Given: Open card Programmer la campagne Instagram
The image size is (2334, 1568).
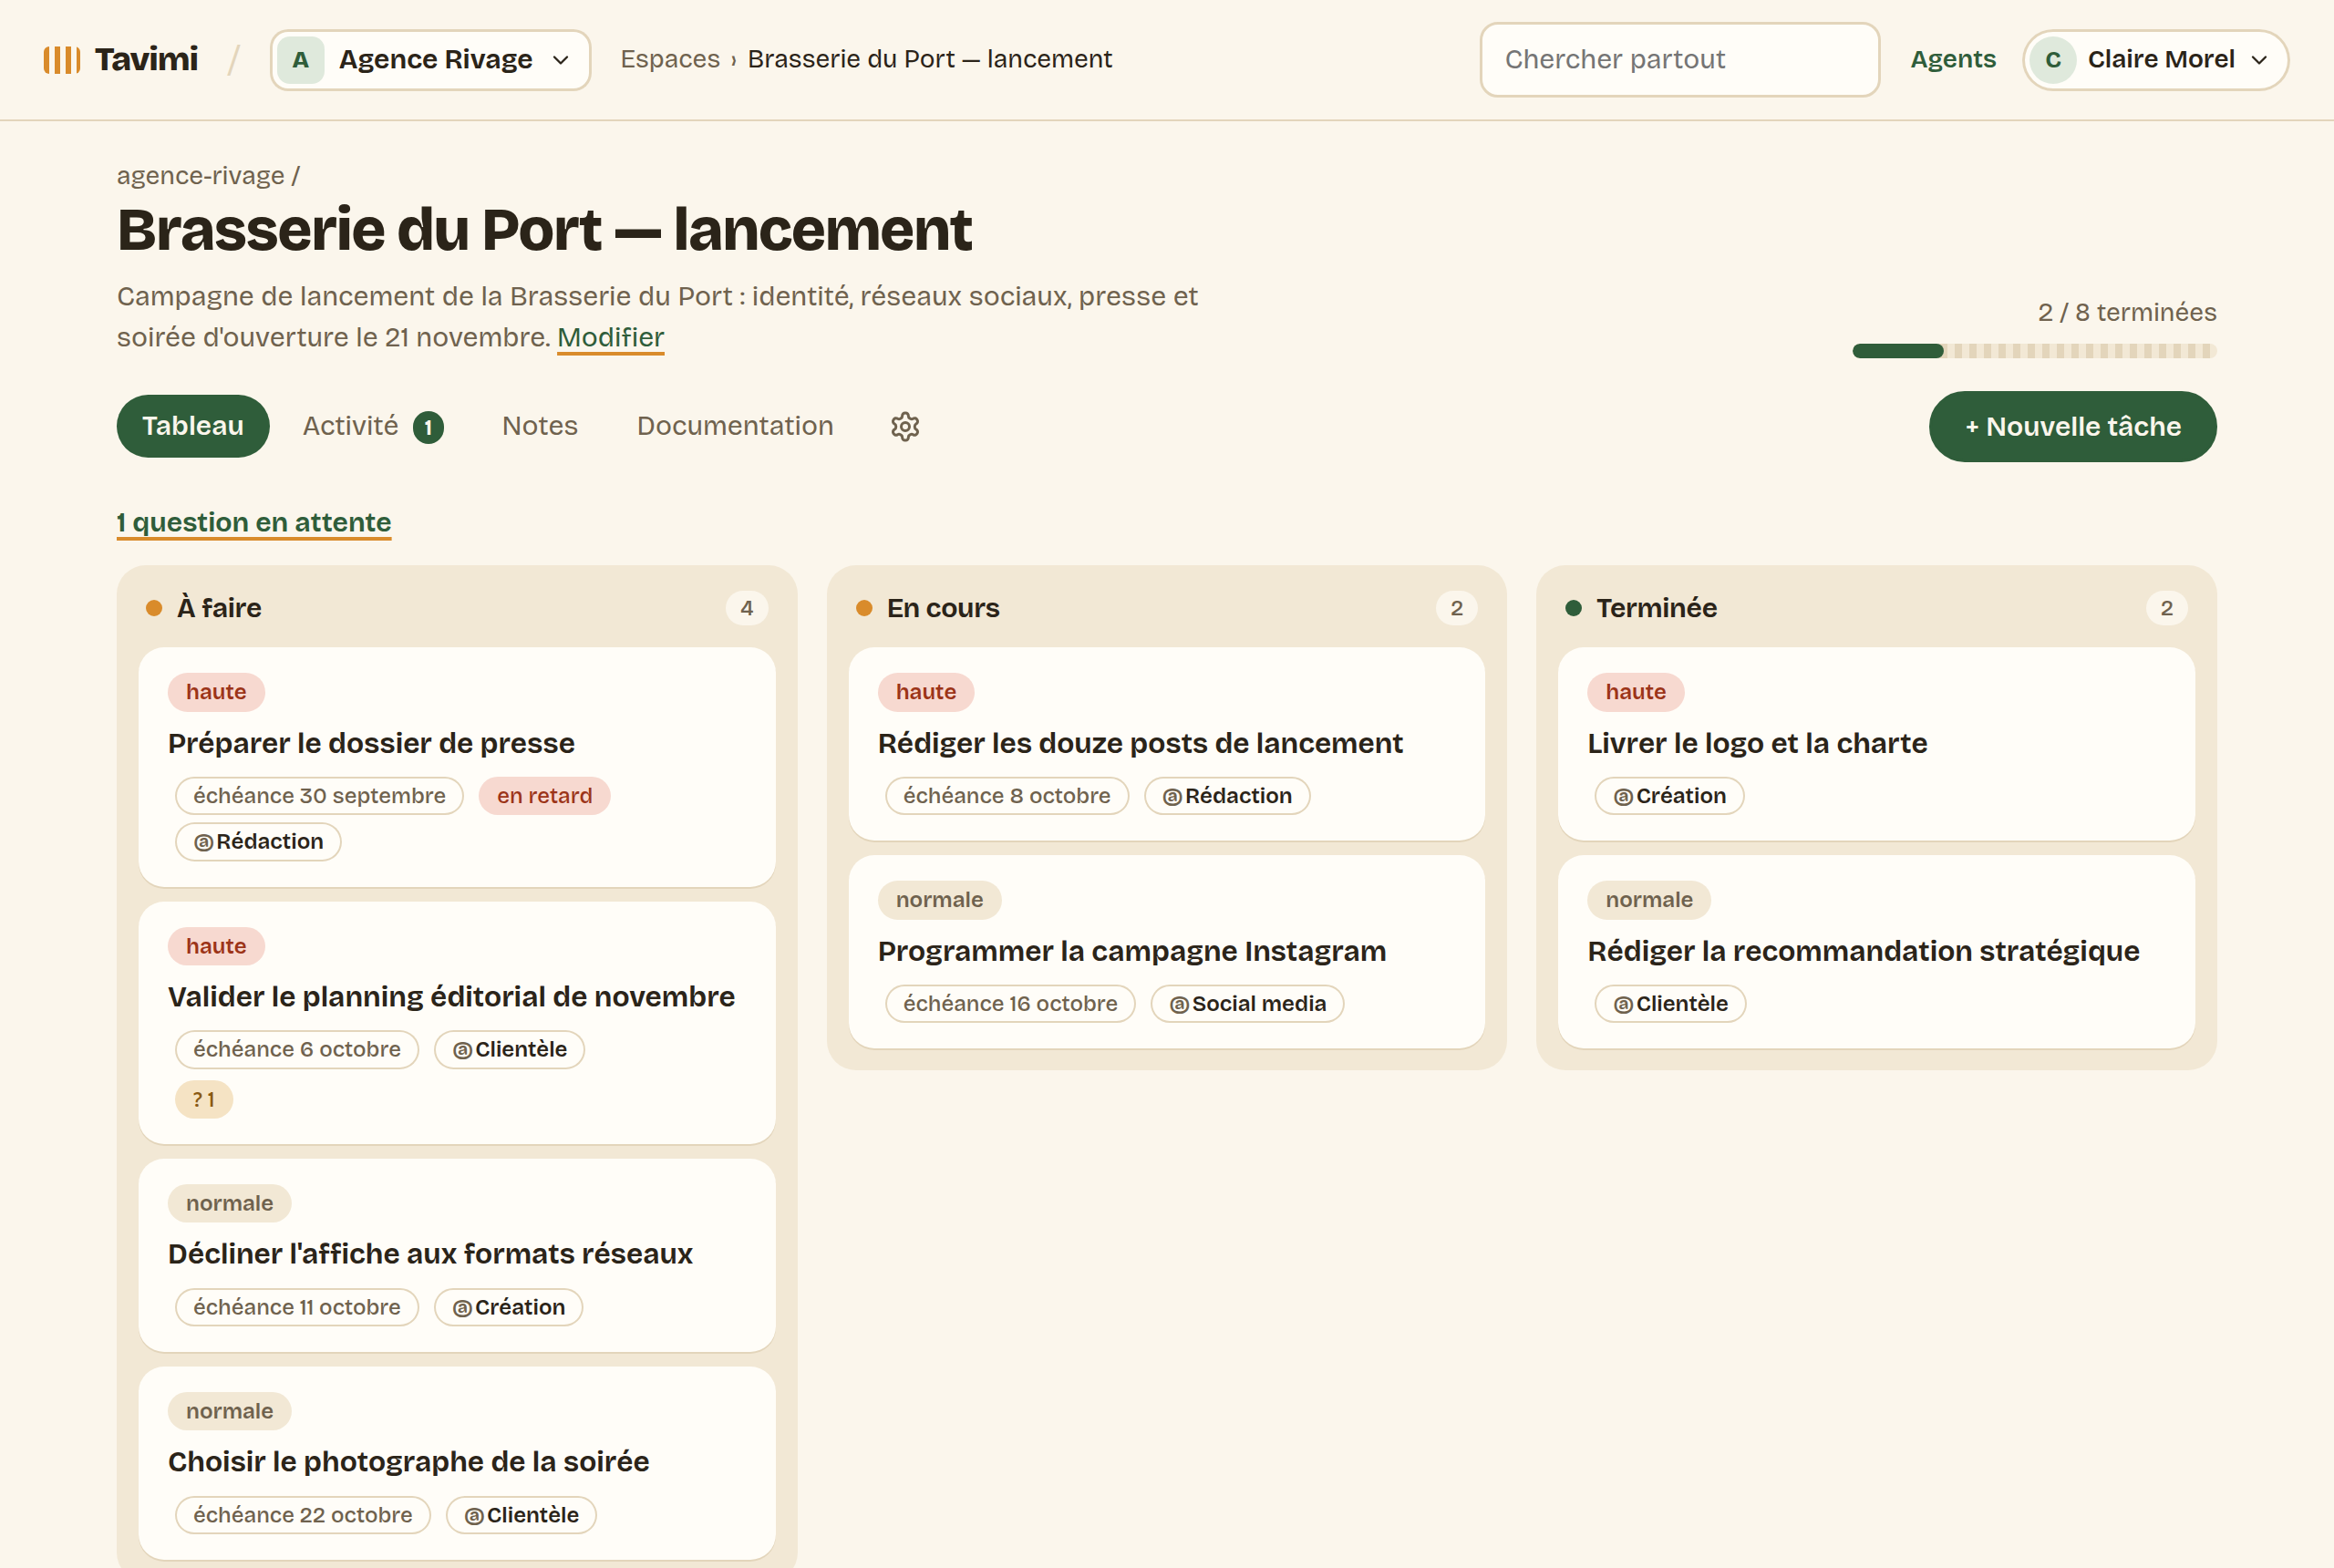Looking at the screenshot, I should (1166, 951).
